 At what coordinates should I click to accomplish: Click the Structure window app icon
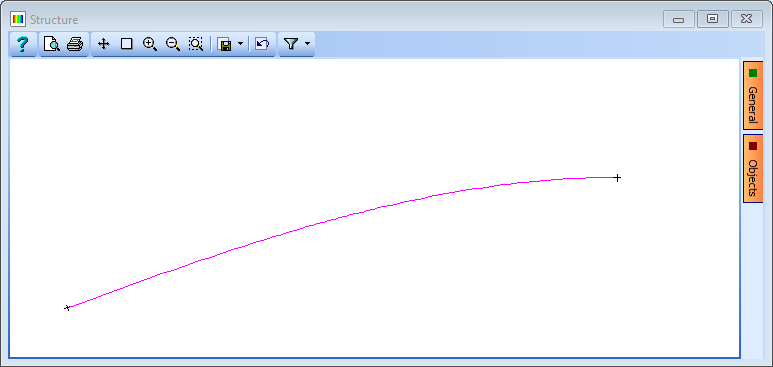click(18, 20)
